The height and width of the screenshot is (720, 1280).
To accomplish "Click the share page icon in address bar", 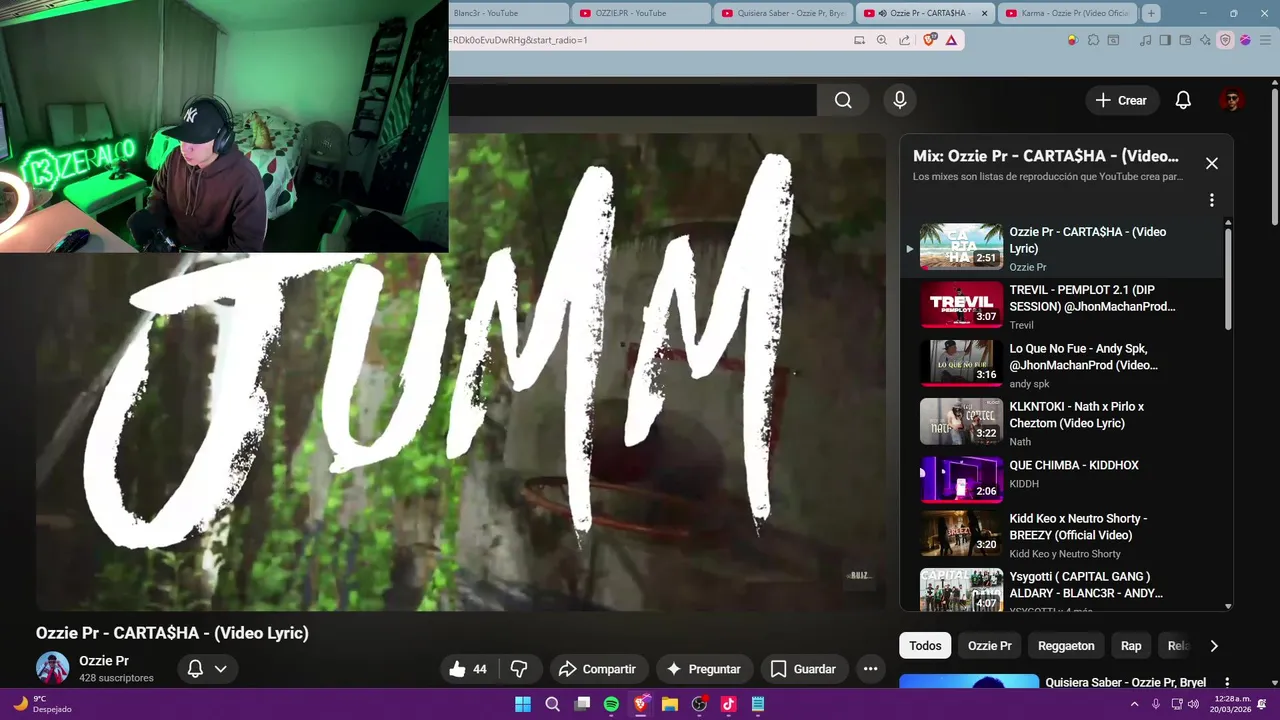I will [904, 40].
